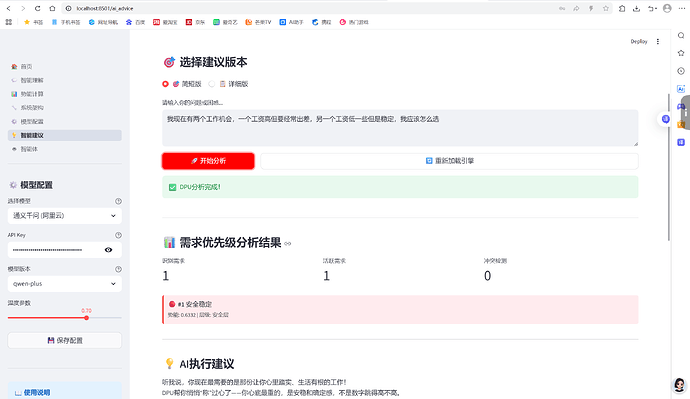Bookmark this page with the star icon

606,8
